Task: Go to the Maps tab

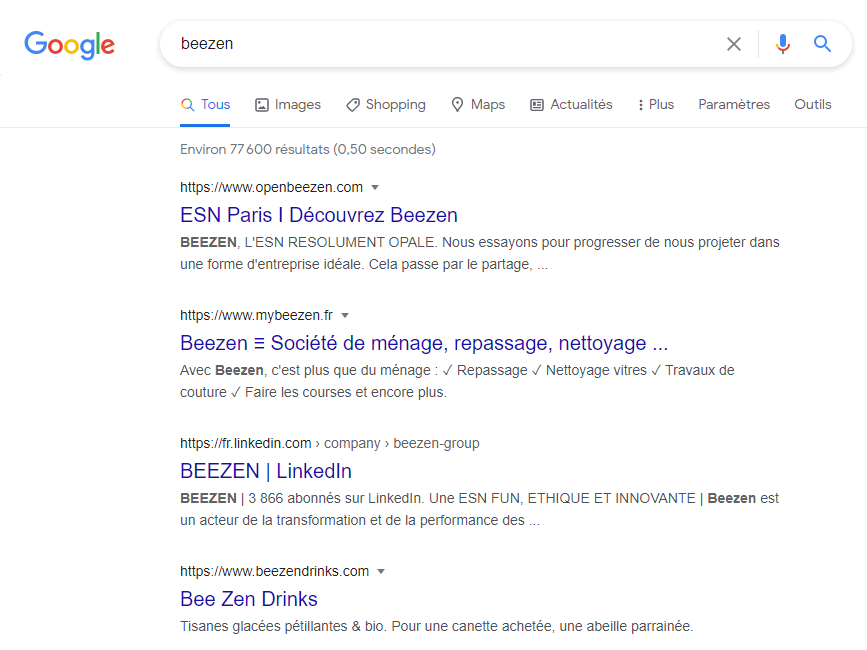Action: (x=478, y=104)
